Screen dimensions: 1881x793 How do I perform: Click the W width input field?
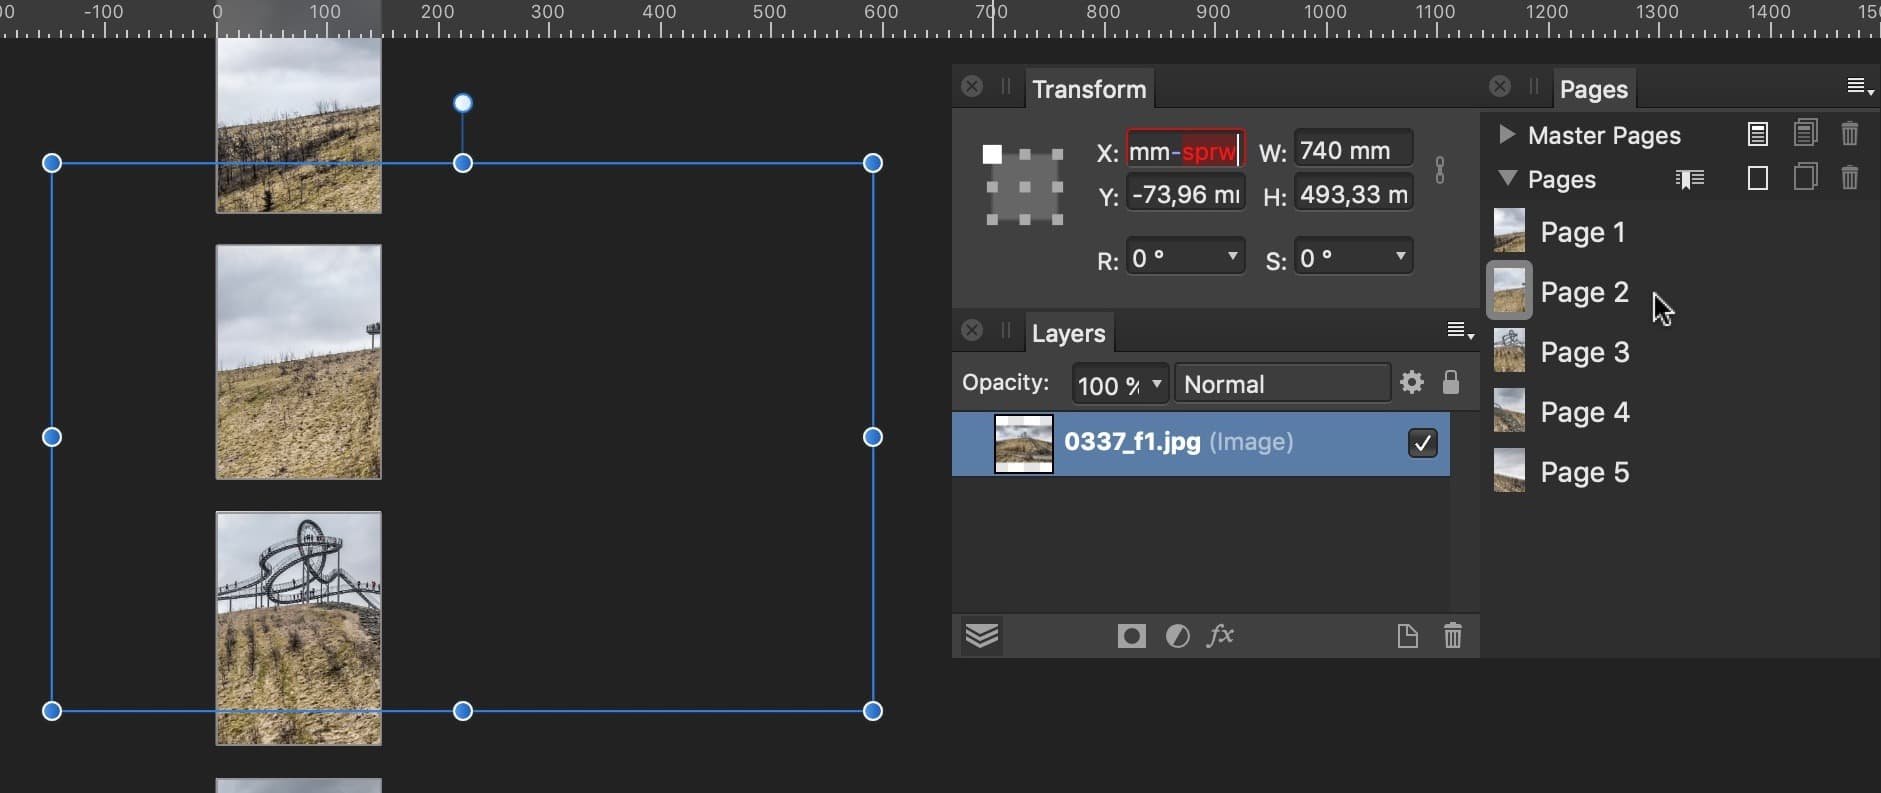tap(1352, 151)
